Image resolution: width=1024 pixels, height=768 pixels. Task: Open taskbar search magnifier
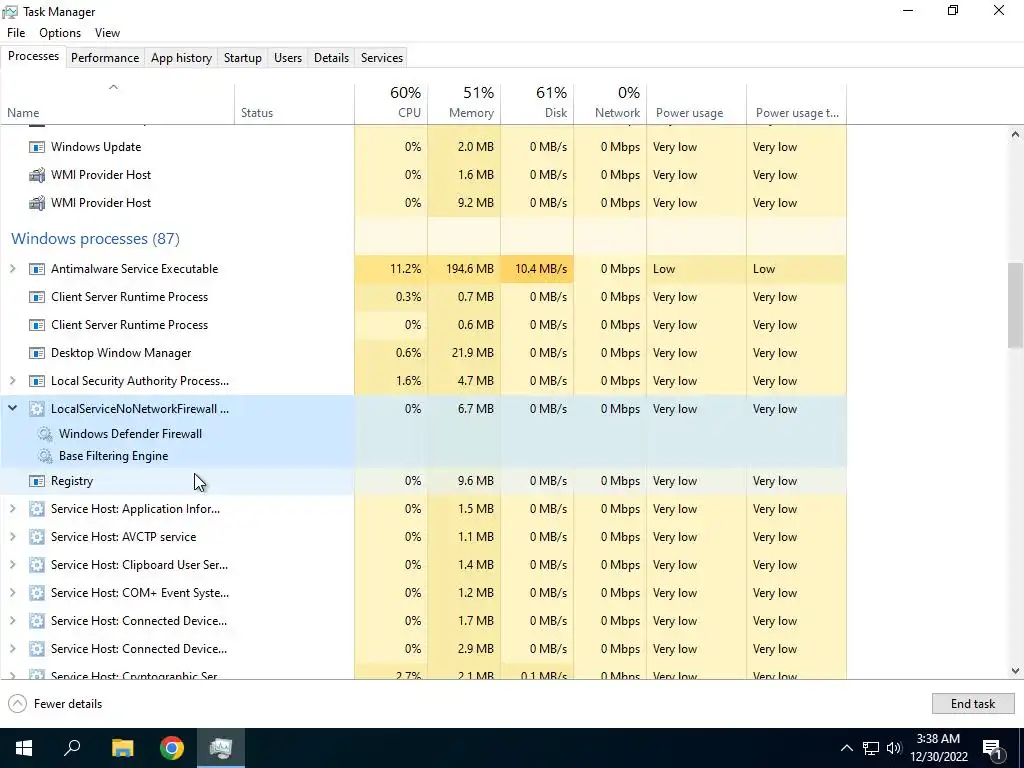[72, 748]
